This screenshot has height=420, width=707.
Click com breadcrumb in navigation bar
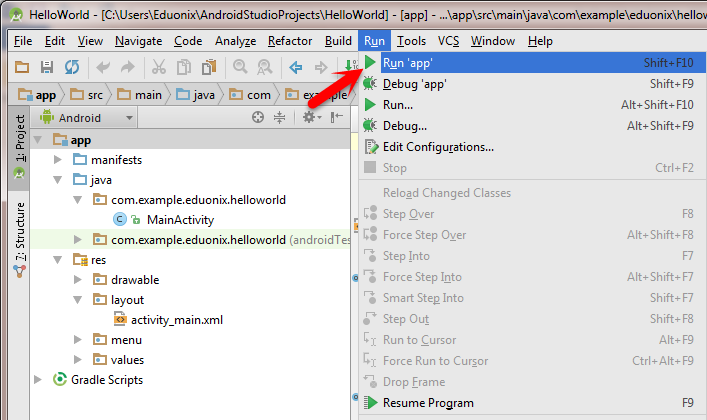point(250,95)
